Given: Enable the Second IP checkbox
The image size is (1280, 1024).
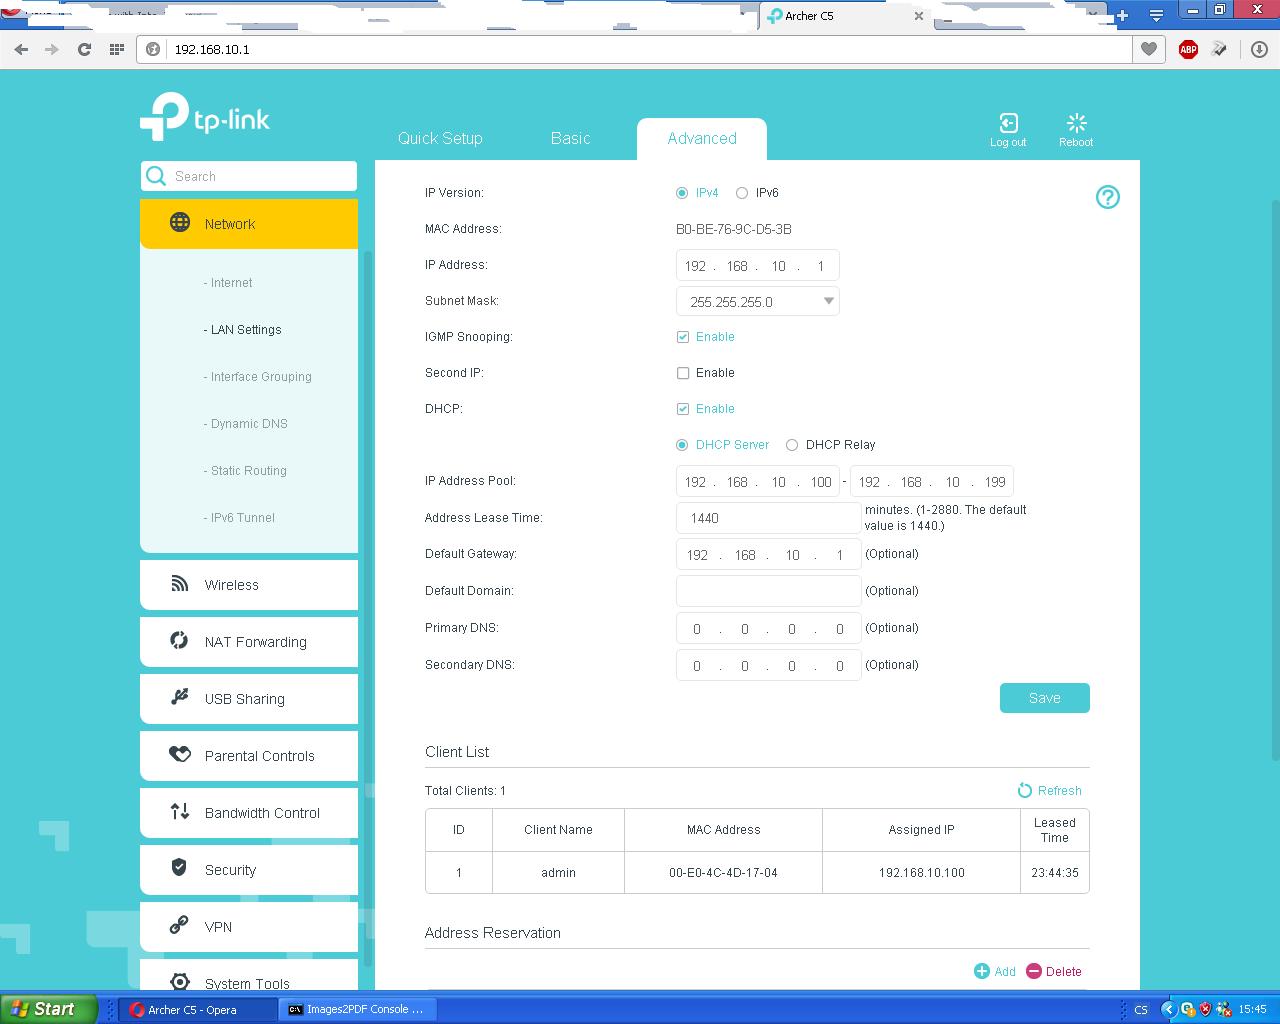Looking at the screenshot, I should (683, 373).
